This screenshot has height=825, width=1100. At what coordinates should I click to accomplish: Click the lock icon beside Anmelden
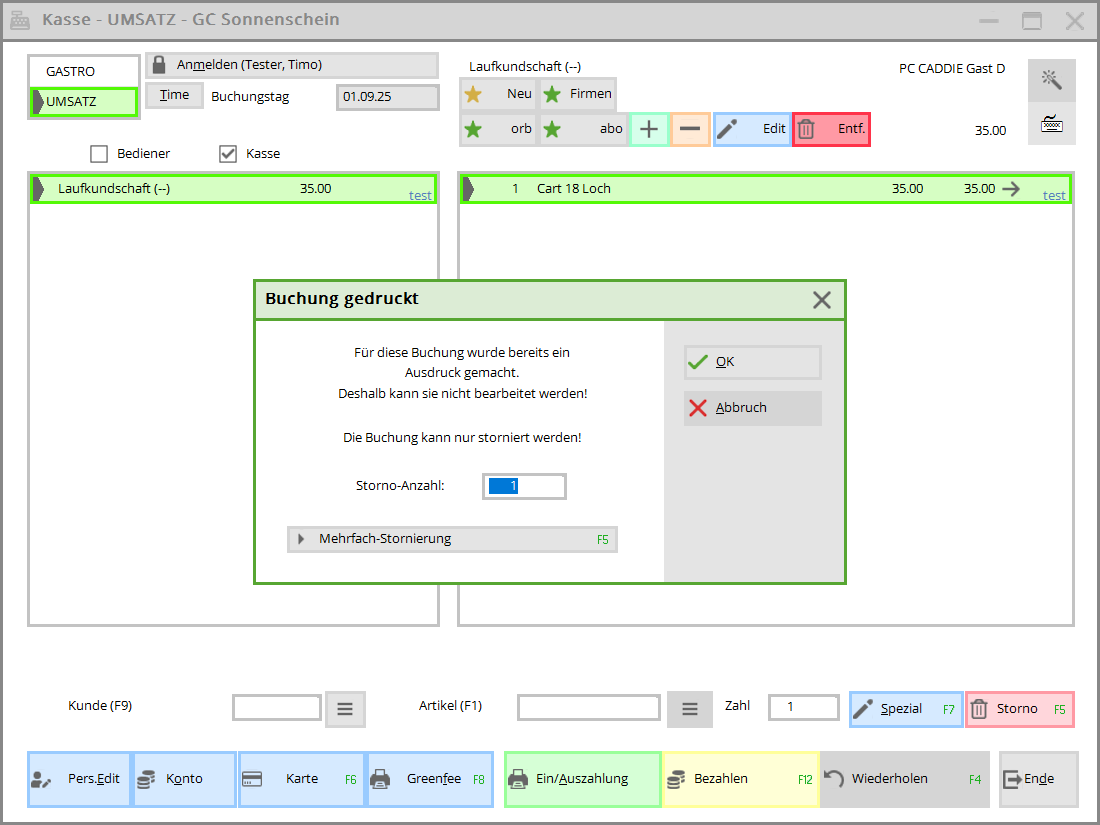click(x=159, y=65)
